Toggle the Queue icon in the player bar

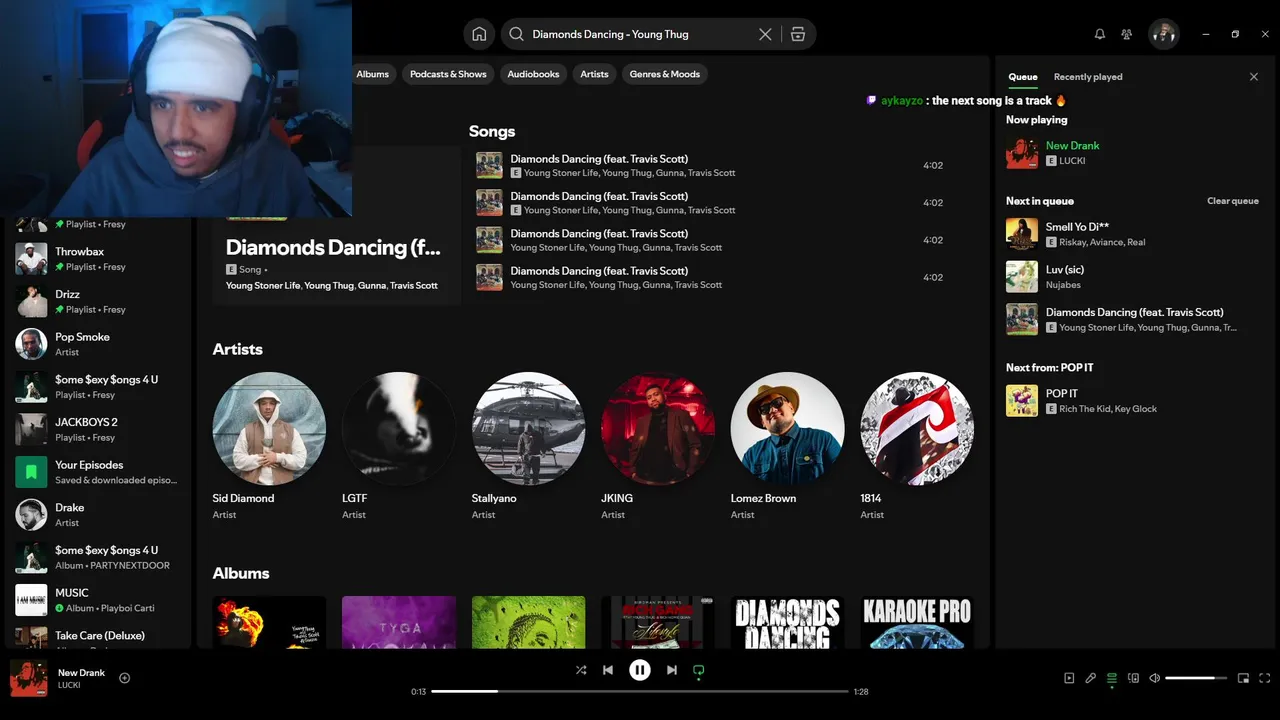coord(1112,678)
